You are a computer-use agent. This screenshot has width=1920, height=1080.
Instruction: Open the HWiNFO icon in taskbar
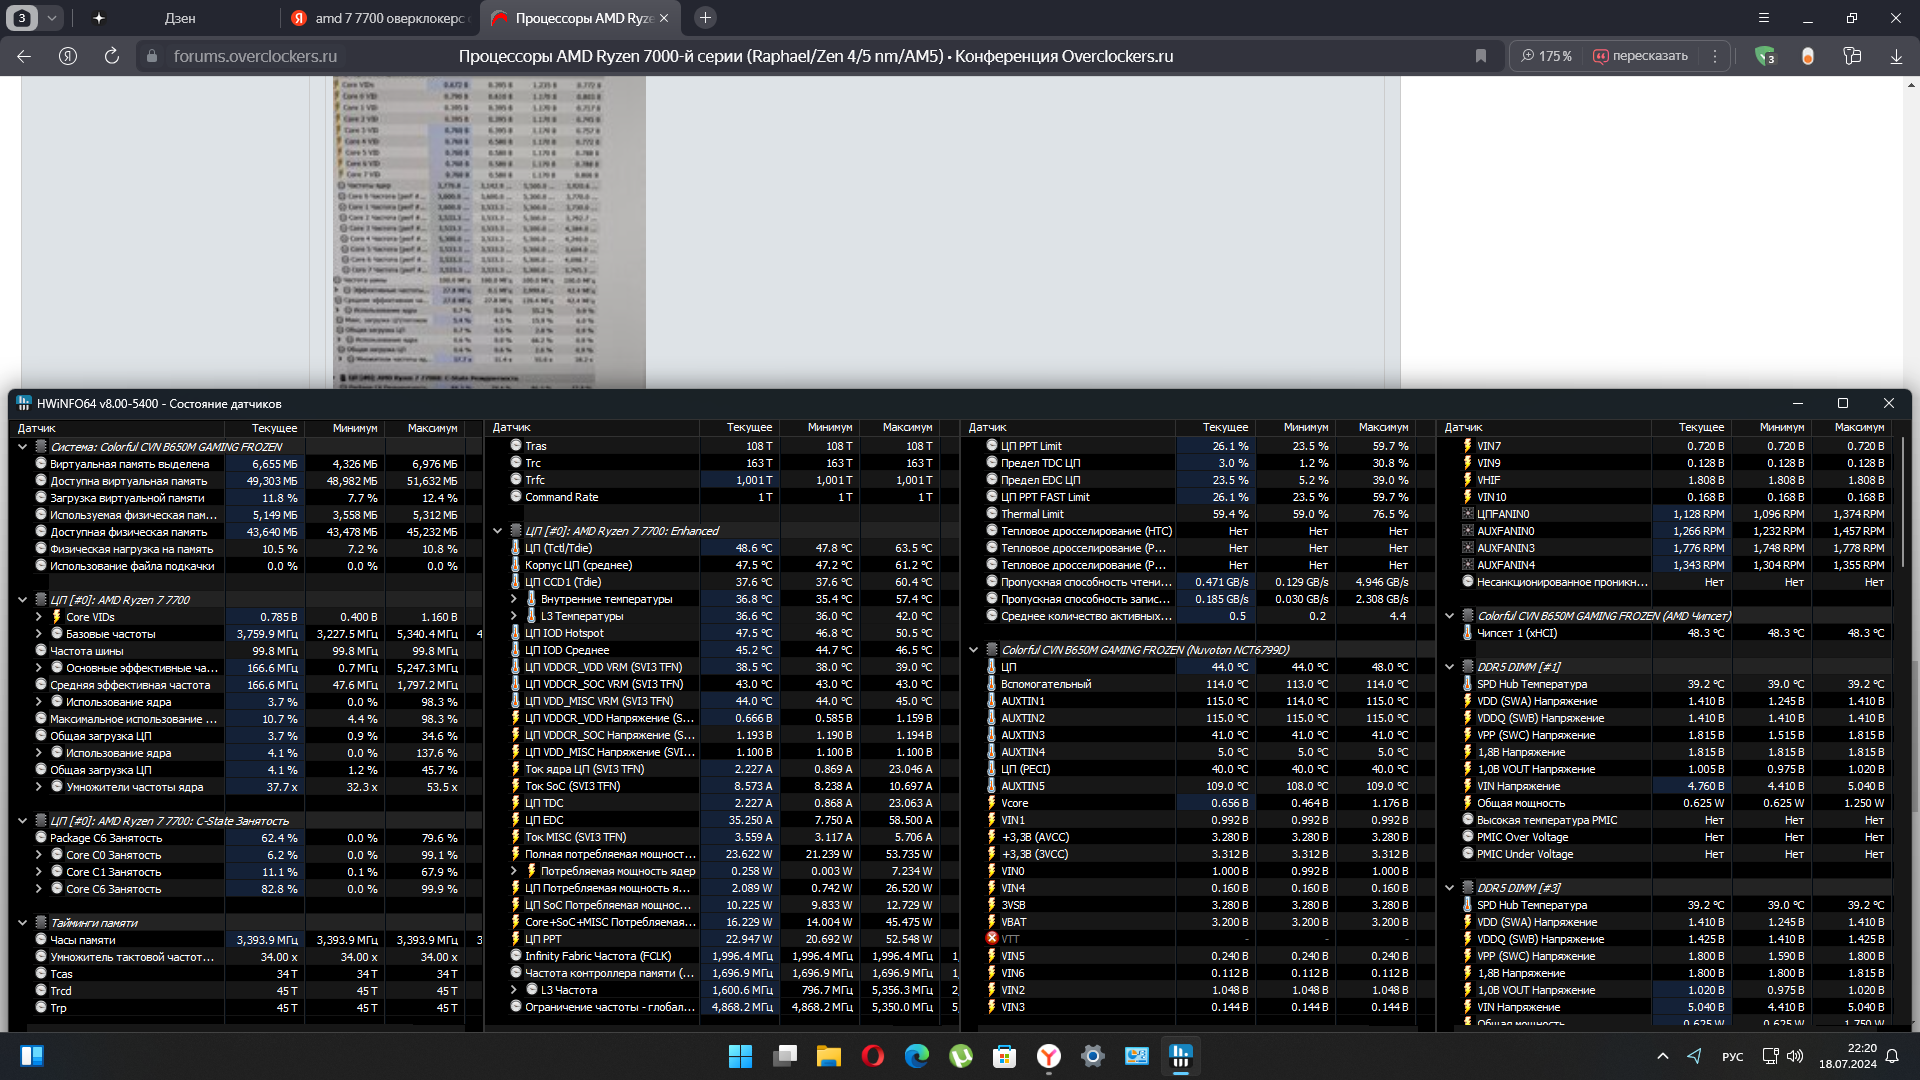pyautogui.click(x=1181, y=1056)
